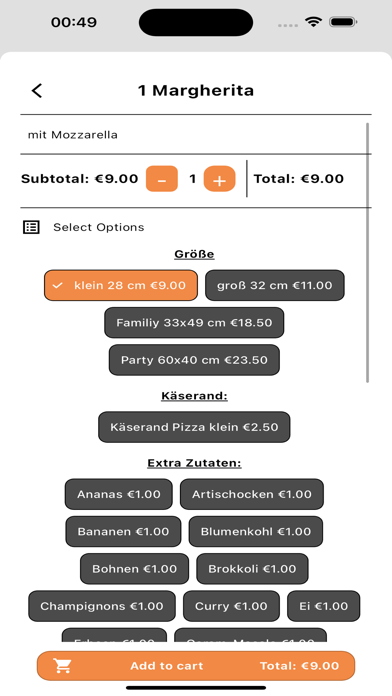Toggle Curry €1.00 extra ingredient
The width and height of the screenshot is (392, 696).
[231, 606]
